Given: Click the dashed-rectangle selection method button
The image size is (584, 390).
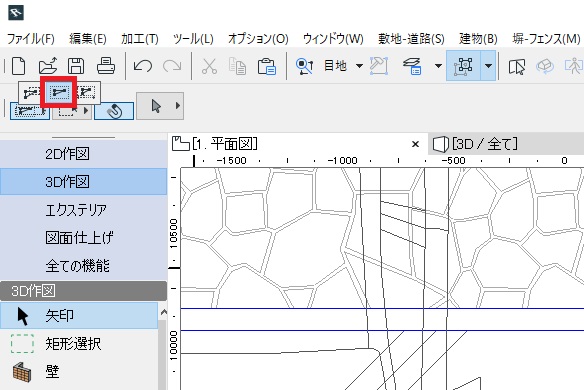Looking at the screenshot, I should [67, 111].
